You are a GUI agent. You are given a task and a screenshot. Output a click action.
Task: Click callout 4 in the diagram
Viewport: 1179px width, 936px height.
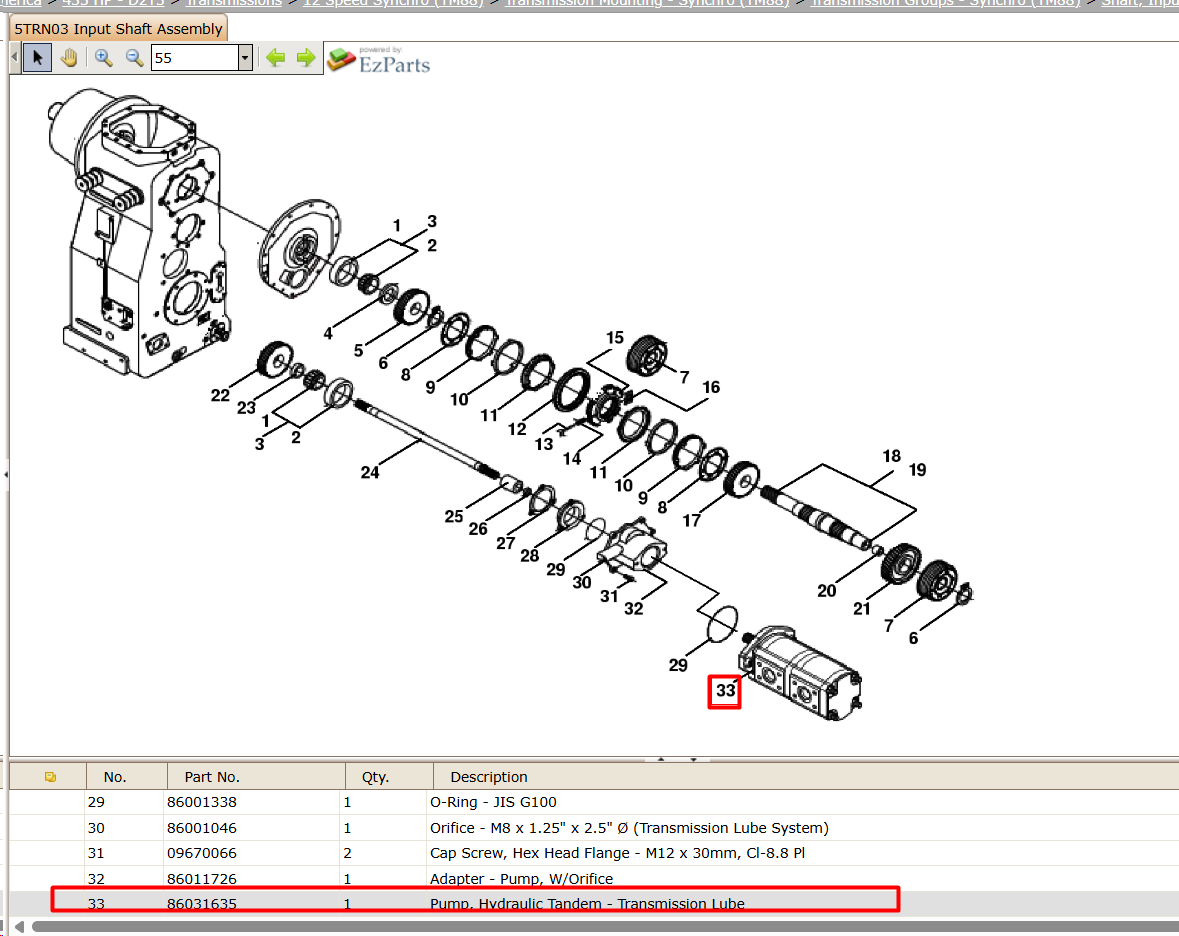pyautogui.click(x=328, y=333)
